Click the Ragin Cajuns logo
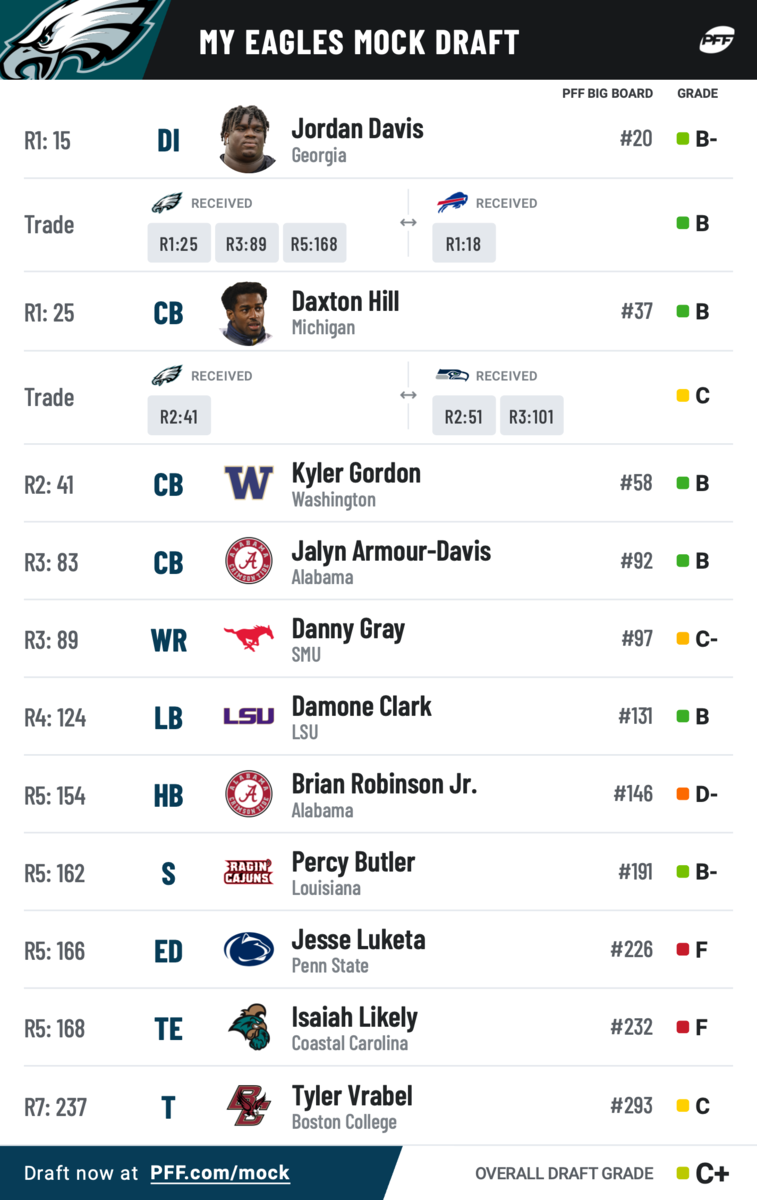The width and height of the screenshot is (757, 1200). pyautogui.click(x=248, y=872)
